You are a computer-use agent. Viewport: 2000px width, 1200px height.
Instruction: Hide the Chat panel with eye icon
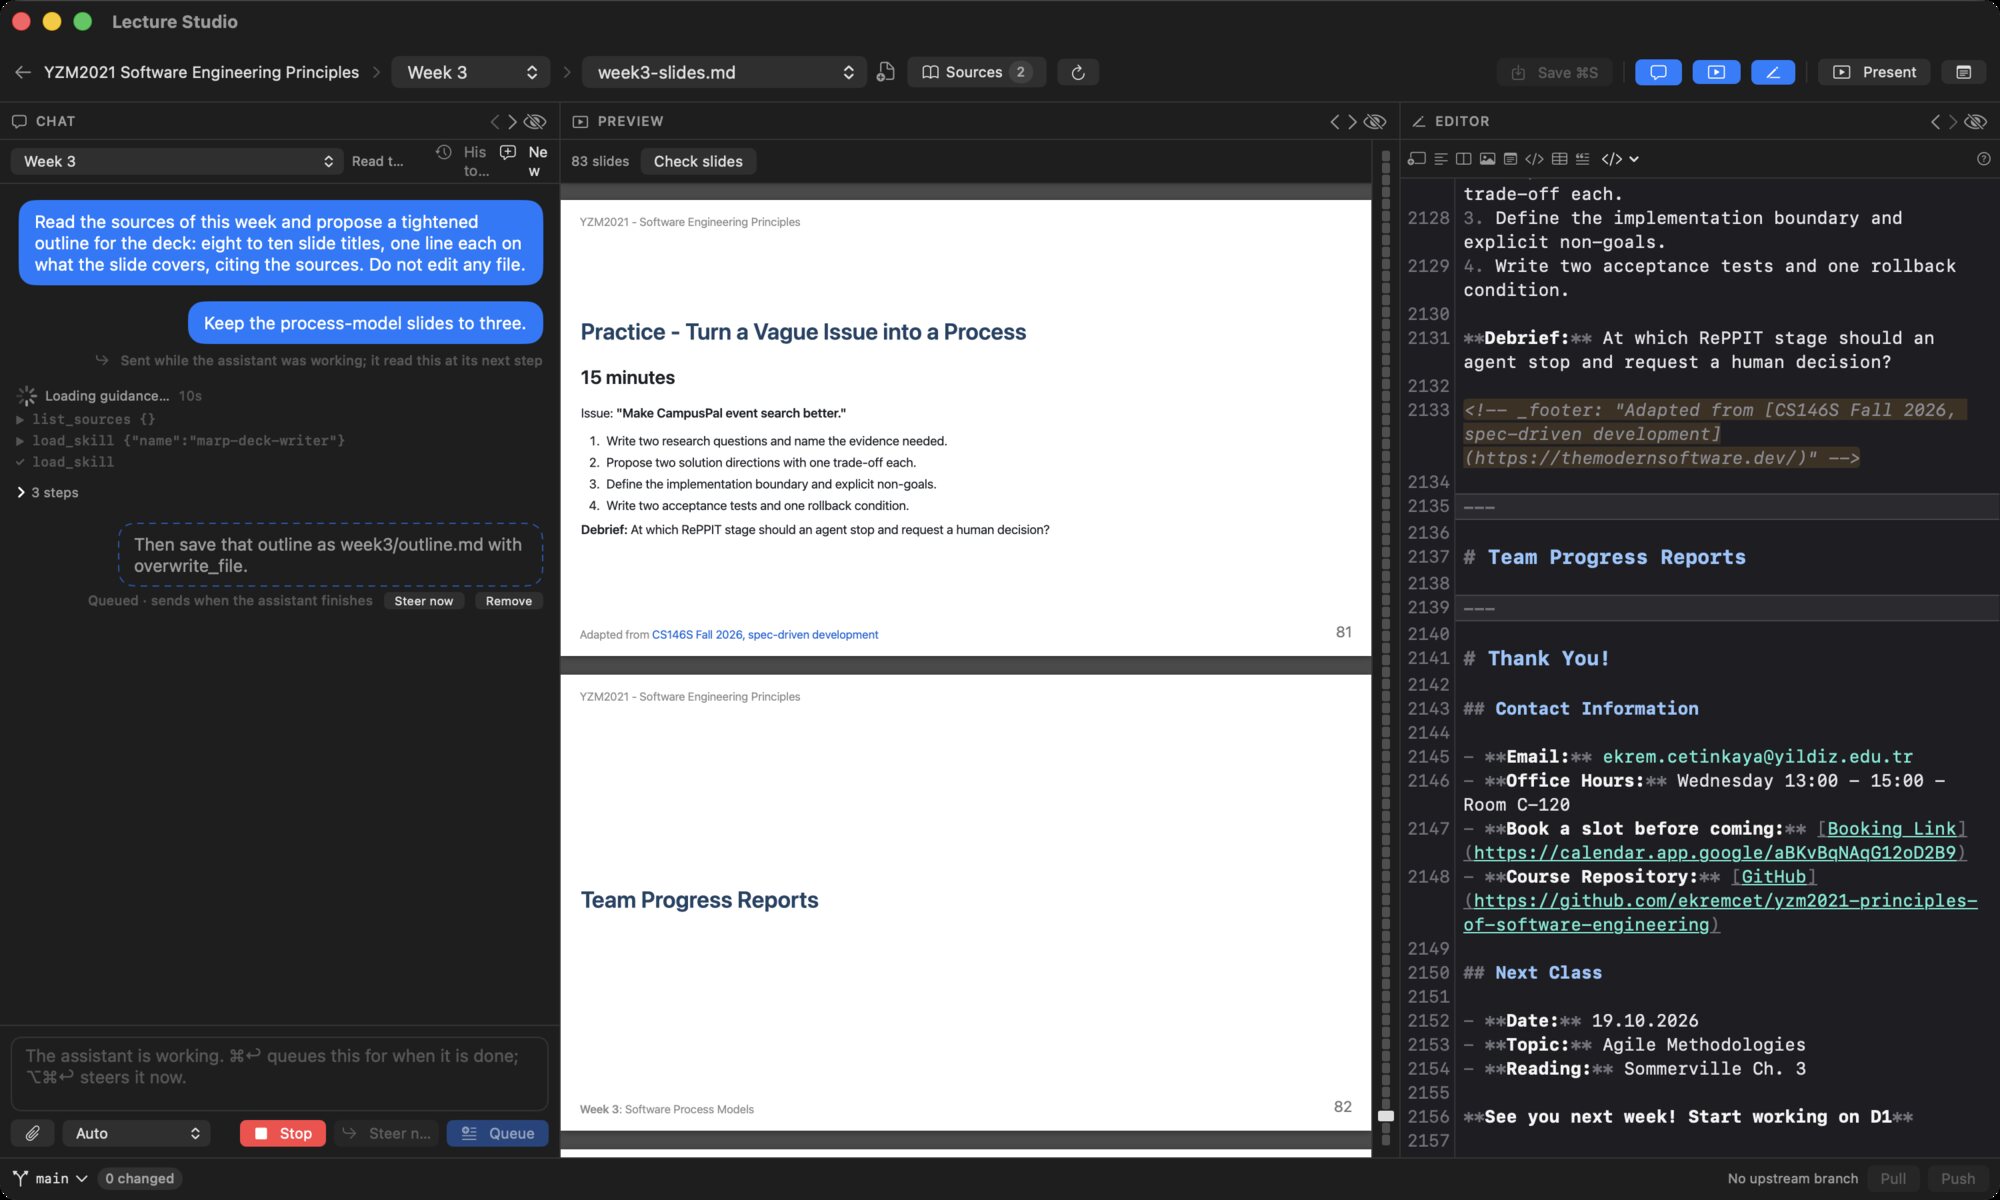[536, 121]
